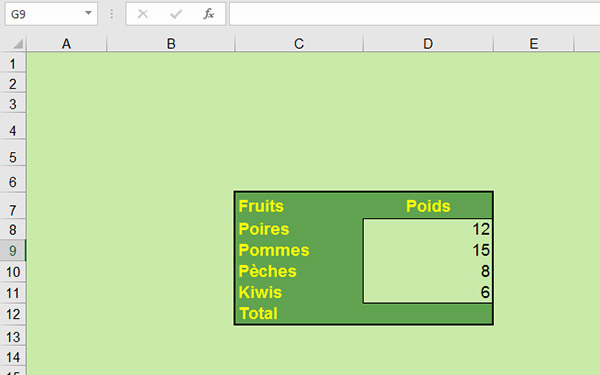Click the Total label cell
This screenshot has width=600, height=375.
pyautogui.click(x=299, y=314)
